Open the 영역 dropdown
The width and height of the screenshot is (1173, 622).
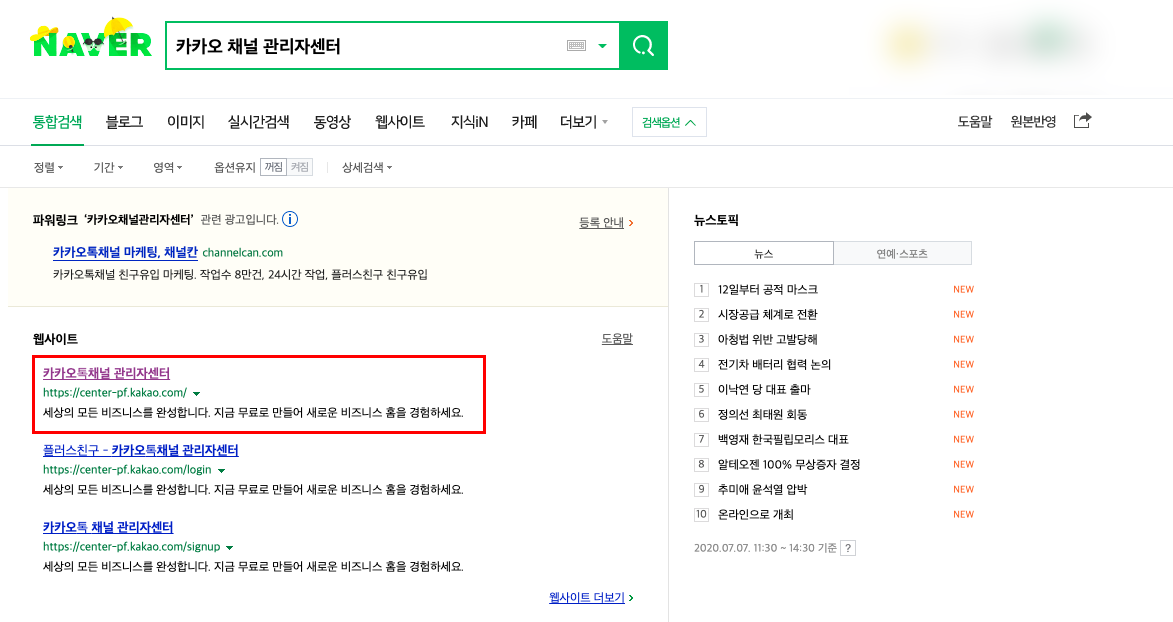pos(168,168)
